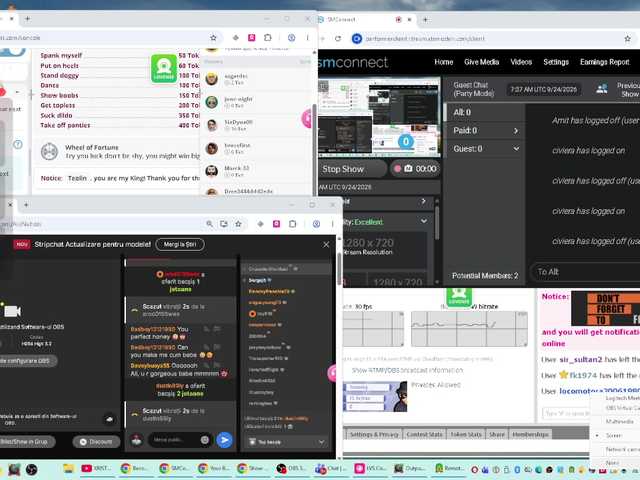Open new tab in SMConnect browser window
Screen dimensions: 640x480
click(x=425, y=19)
